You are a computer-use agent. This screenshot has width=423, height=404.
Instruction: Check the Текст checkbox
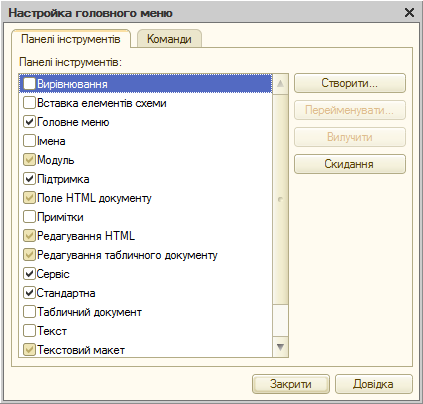(29, 331)
